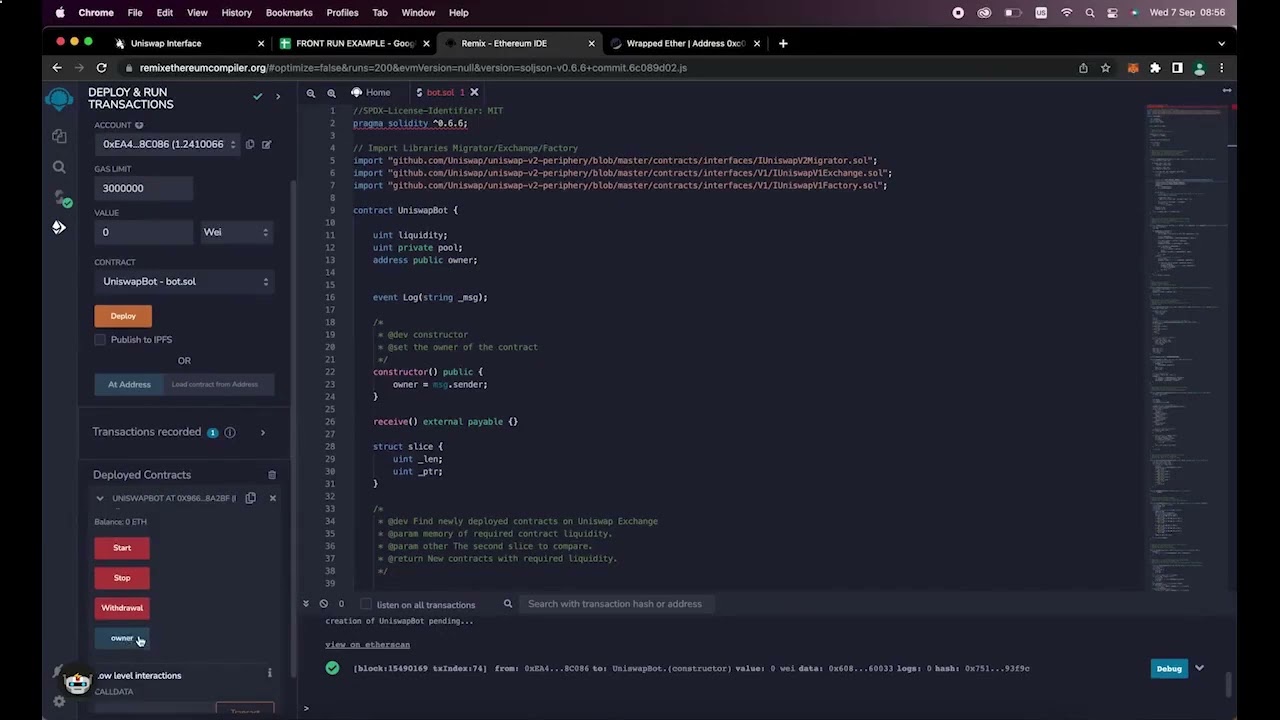1280x720 pixels.
Task: Zoom in the editor font
Action: point(331,92)
